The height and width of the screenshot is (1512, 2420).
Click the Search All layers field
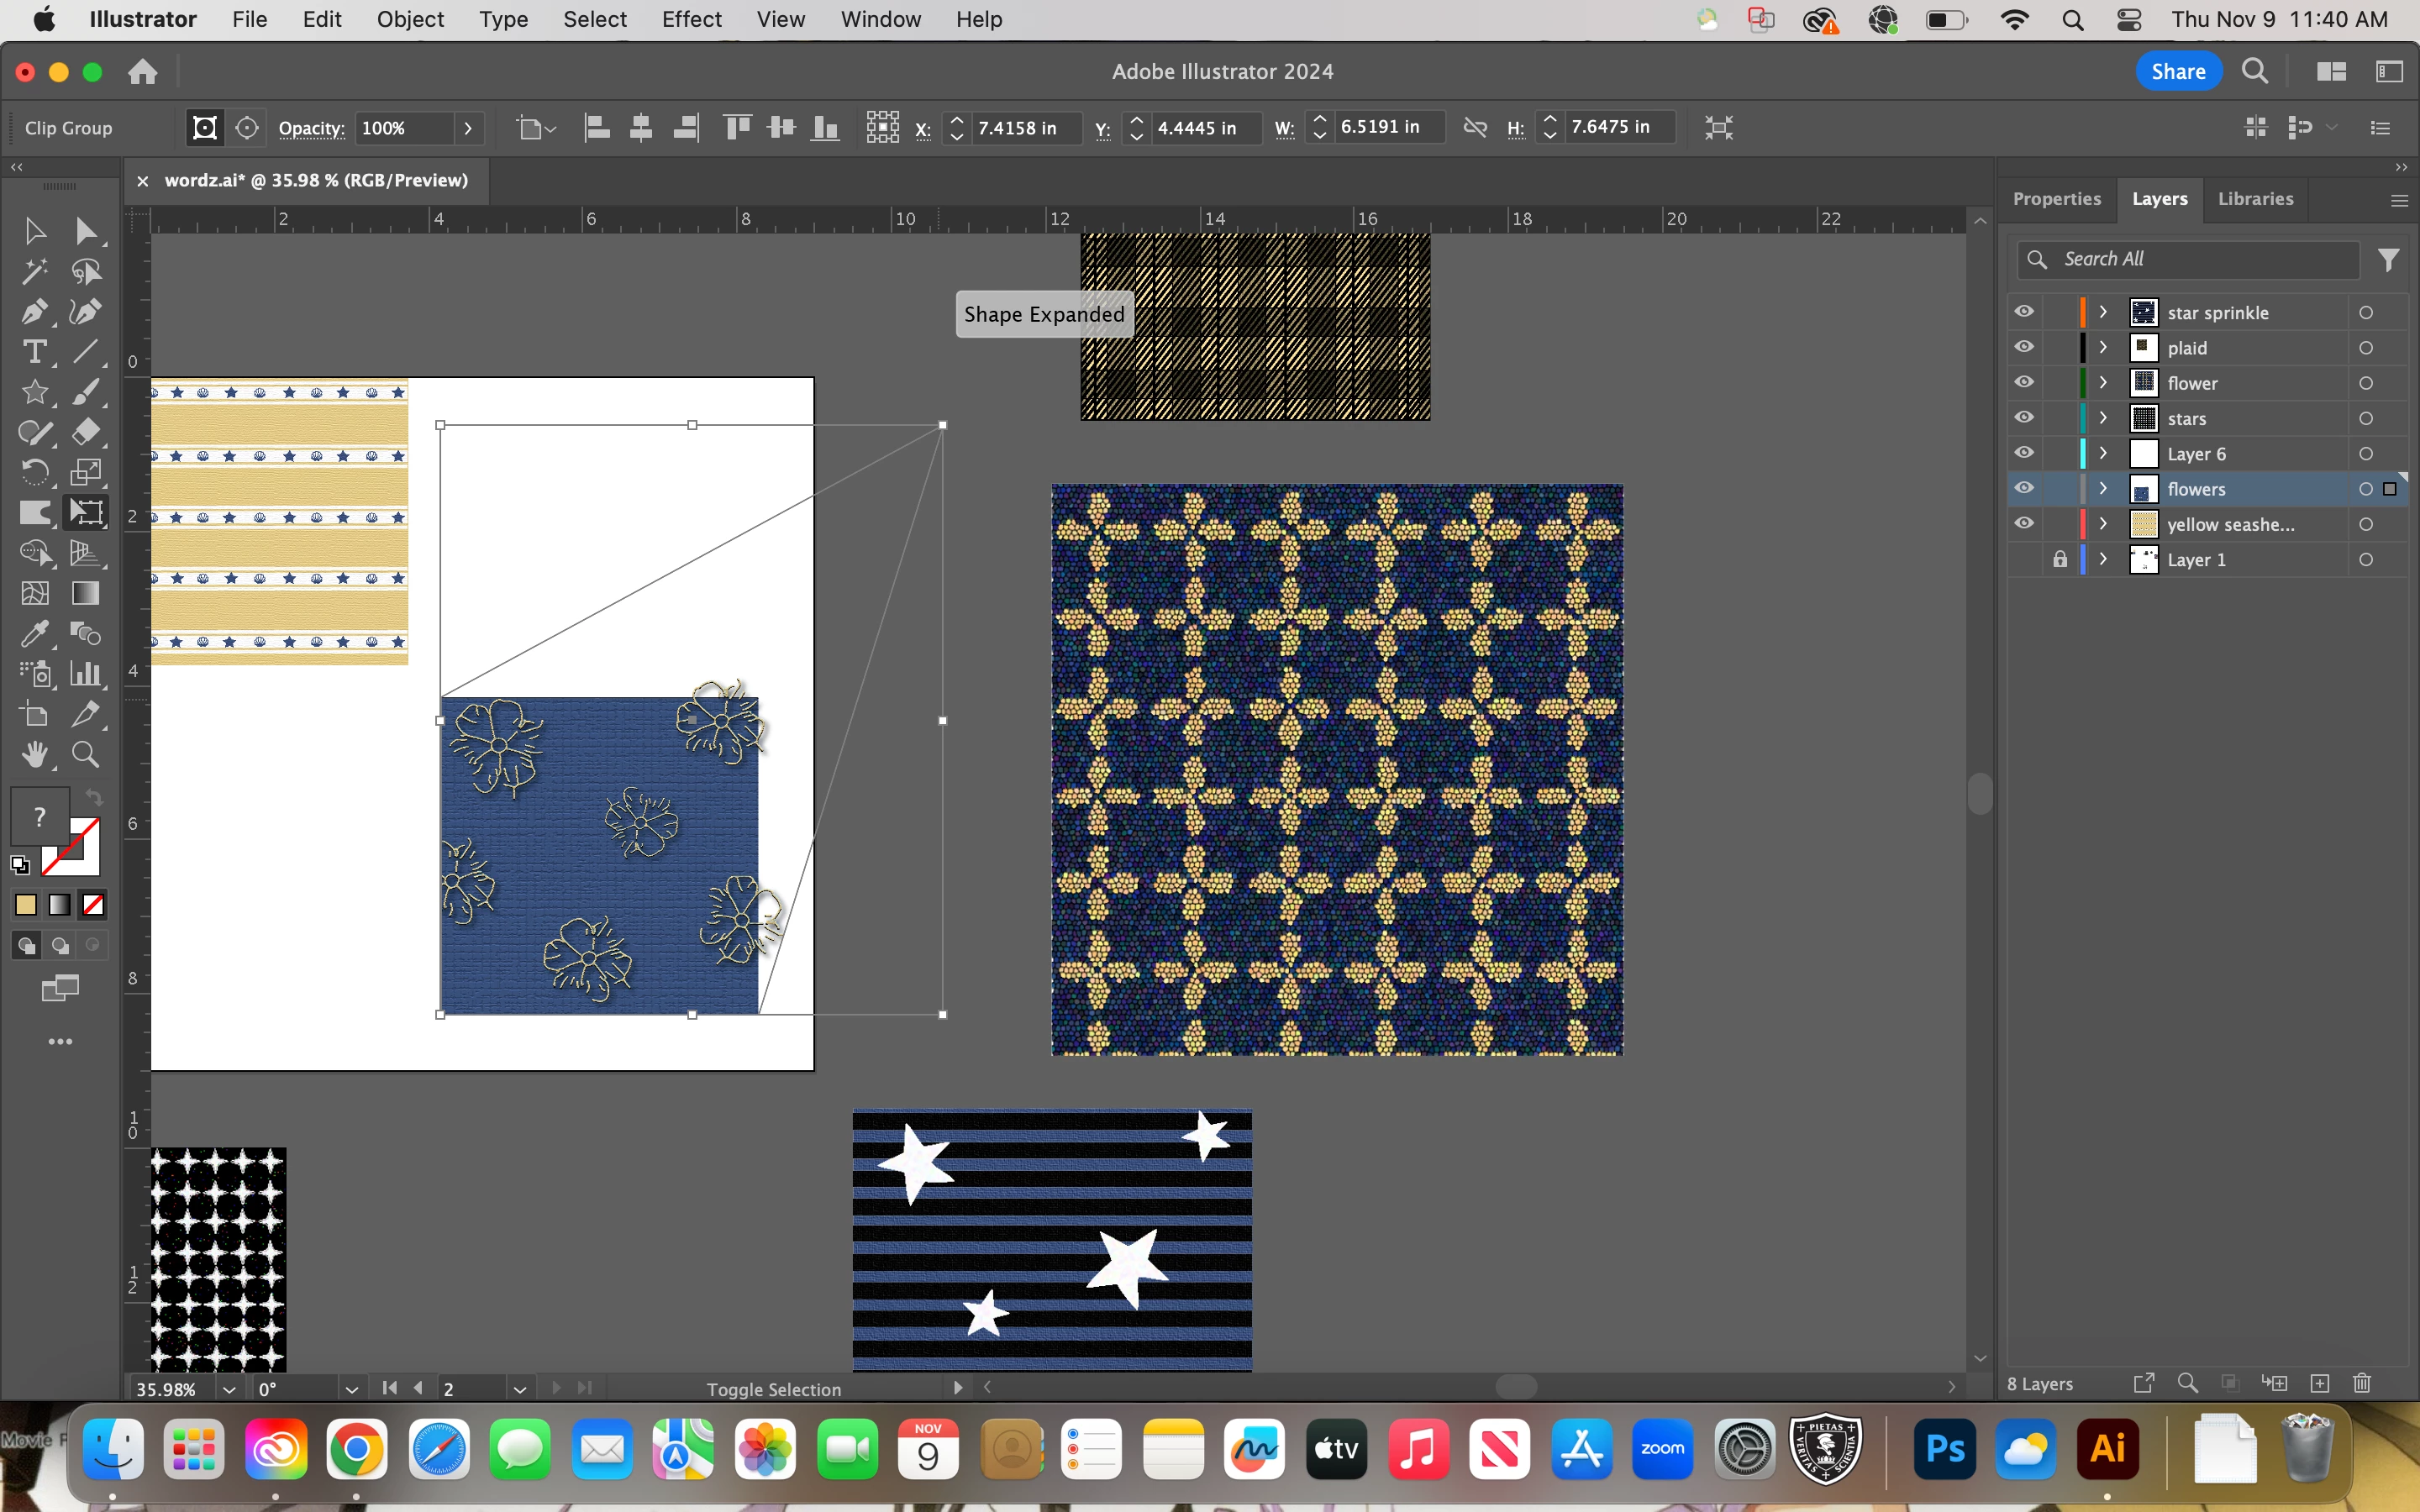2200,259
